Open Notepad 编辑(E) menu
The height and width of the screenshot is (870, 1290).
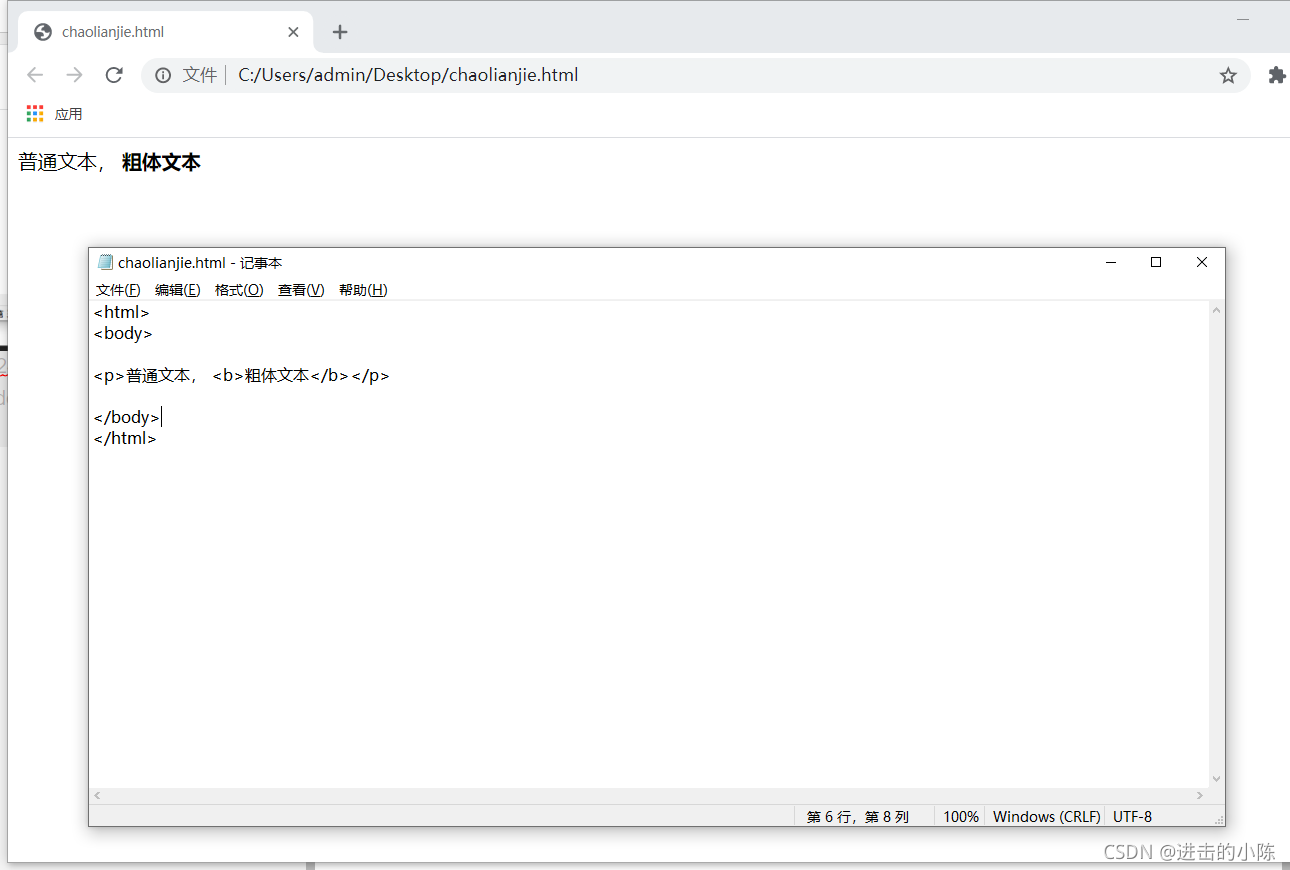(178, 290)
